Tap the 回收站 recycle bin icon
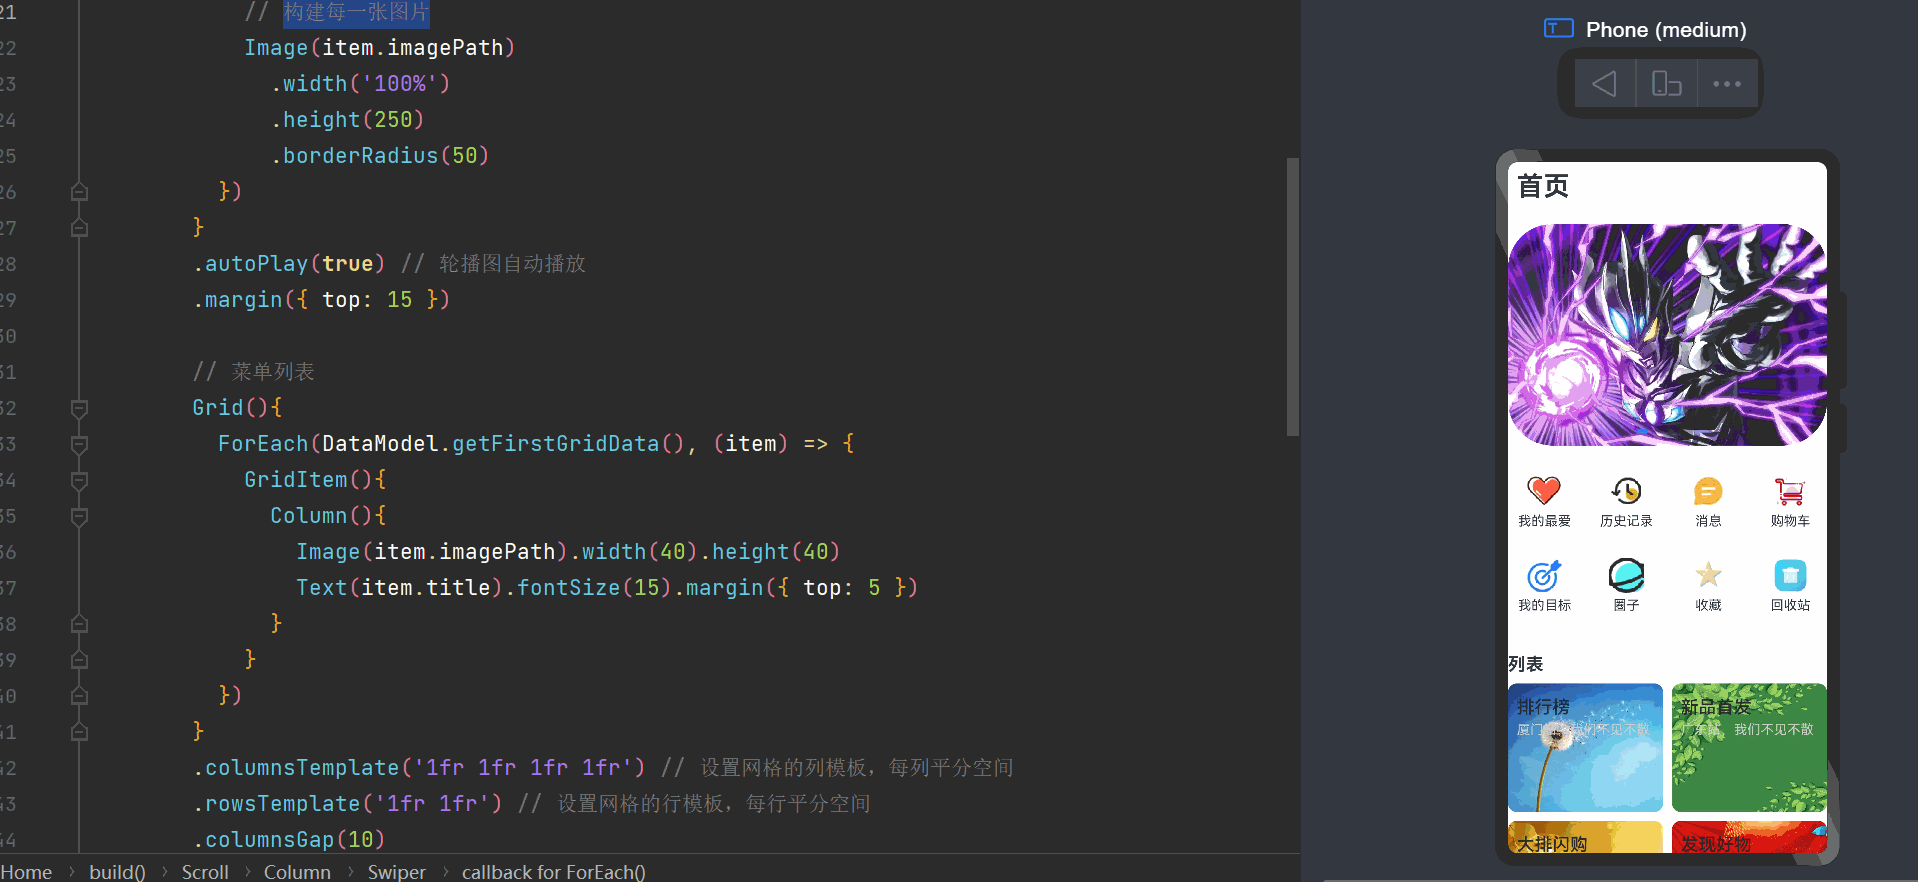This screenshot has width=1918, height=882. click(1790, 576)
